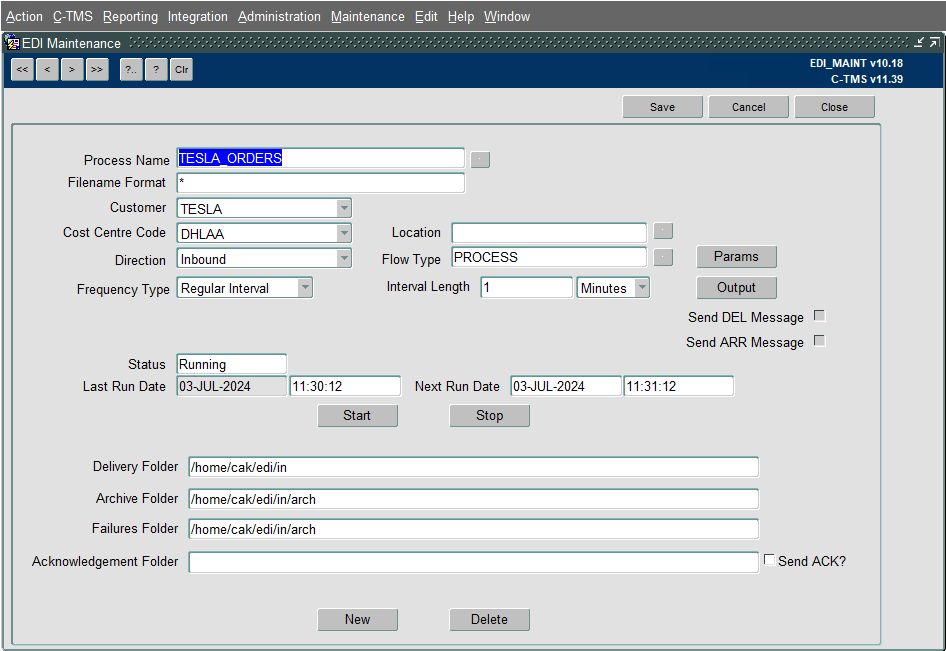
Task: Expand the Minutes interval unit dropdown
Action: 643,288
